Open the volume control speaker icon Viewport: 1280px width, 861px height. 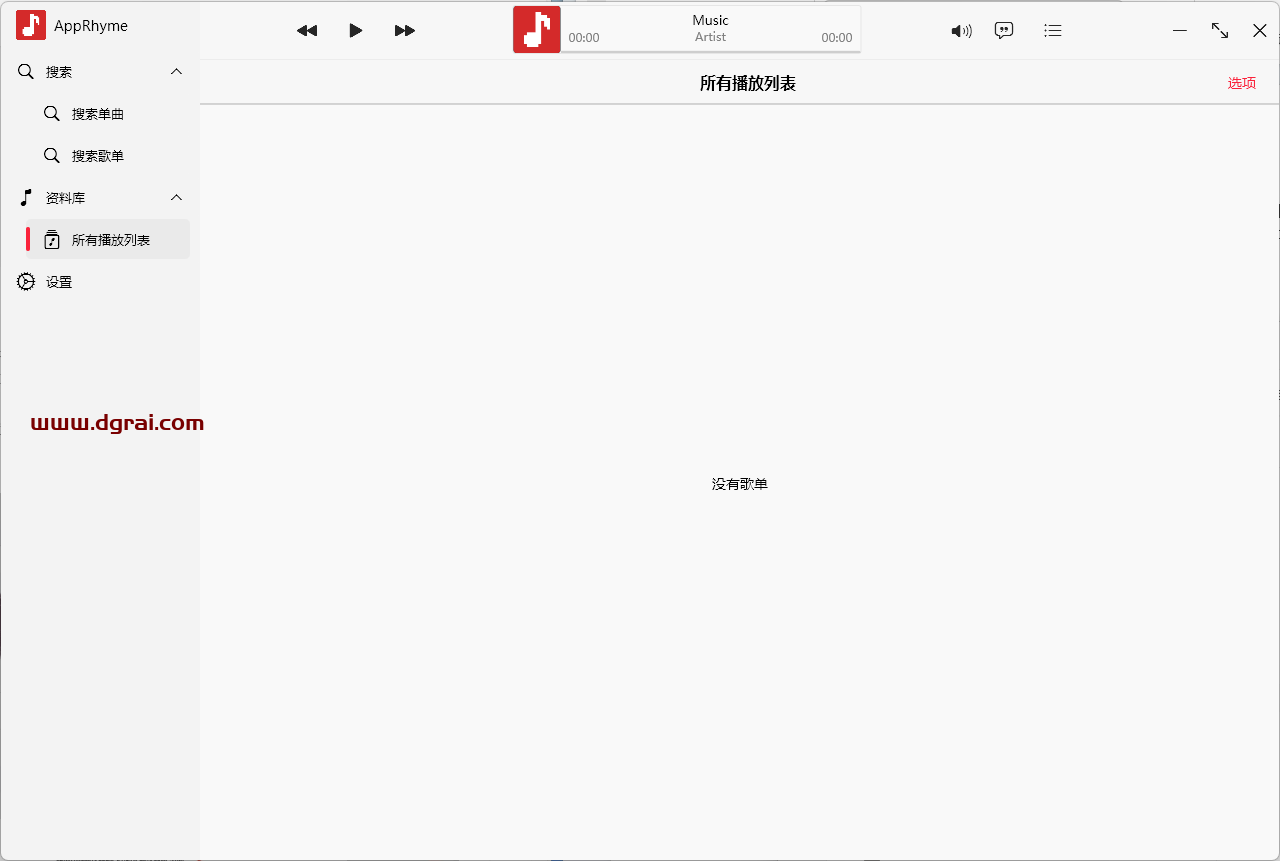click(x=961, y=31)
